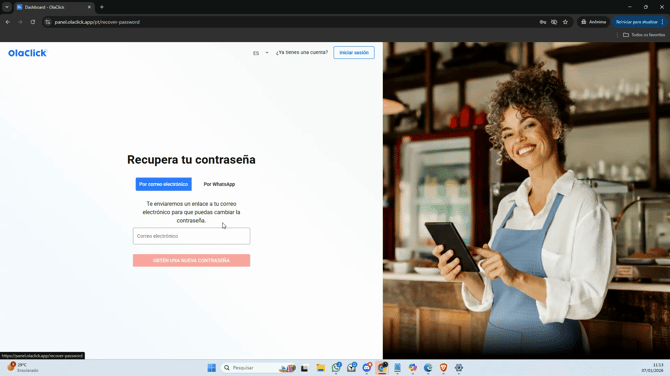Viewport: 670px width, 376px height.
Task: Click the '¿Ya tienes una cuenta?' text
Action: click(x=302, y=53)
